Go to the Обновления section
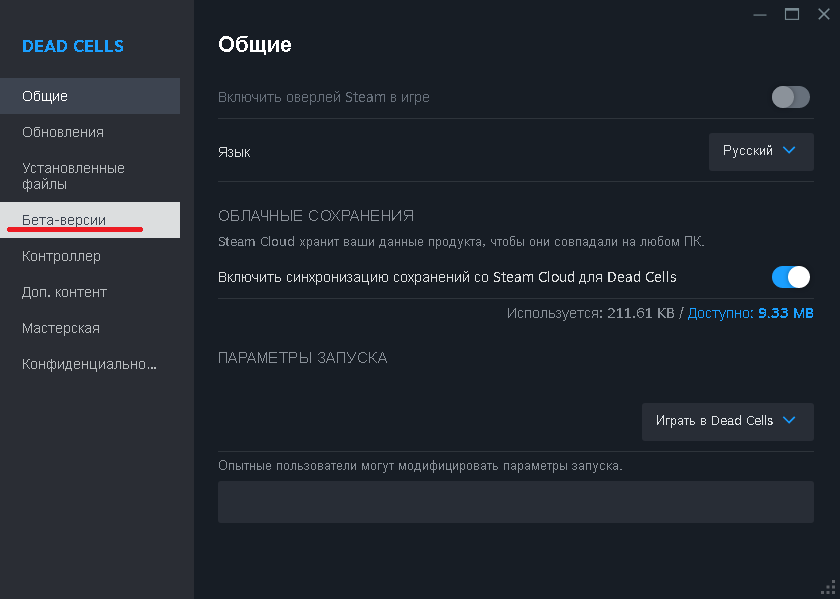This screenshot has height=599, width=840. [x=89, y=132]
